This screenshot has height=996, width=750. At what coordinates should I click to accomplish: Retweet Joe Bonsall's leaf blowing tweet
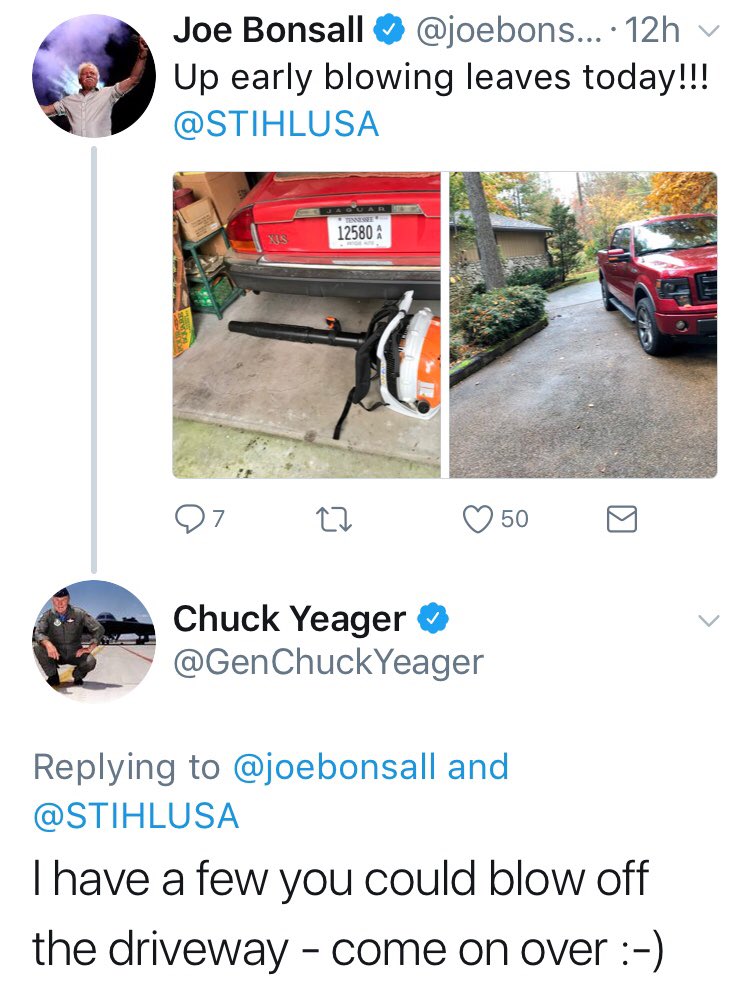(x=334, y=519)
